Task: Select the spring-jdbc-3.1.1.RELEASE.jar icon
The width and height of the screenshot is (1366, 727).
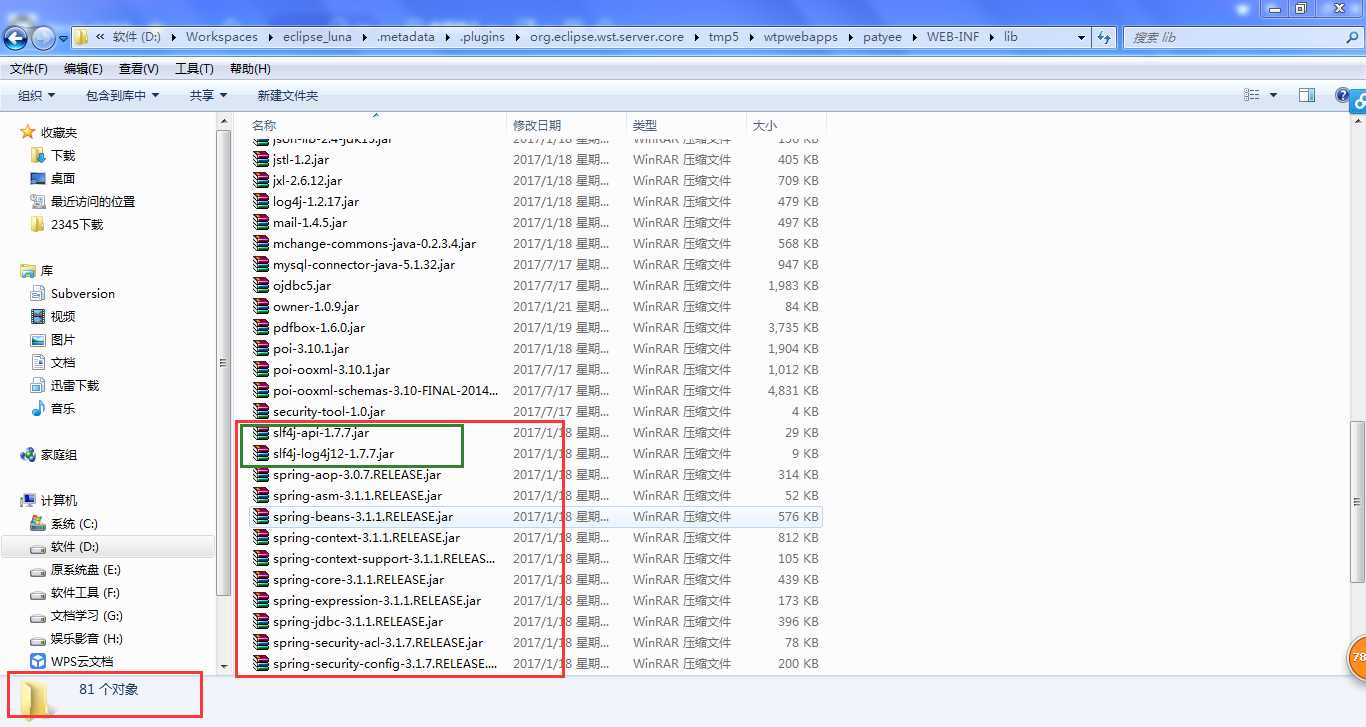Action: pyautogui.click(x=260, y=621)
